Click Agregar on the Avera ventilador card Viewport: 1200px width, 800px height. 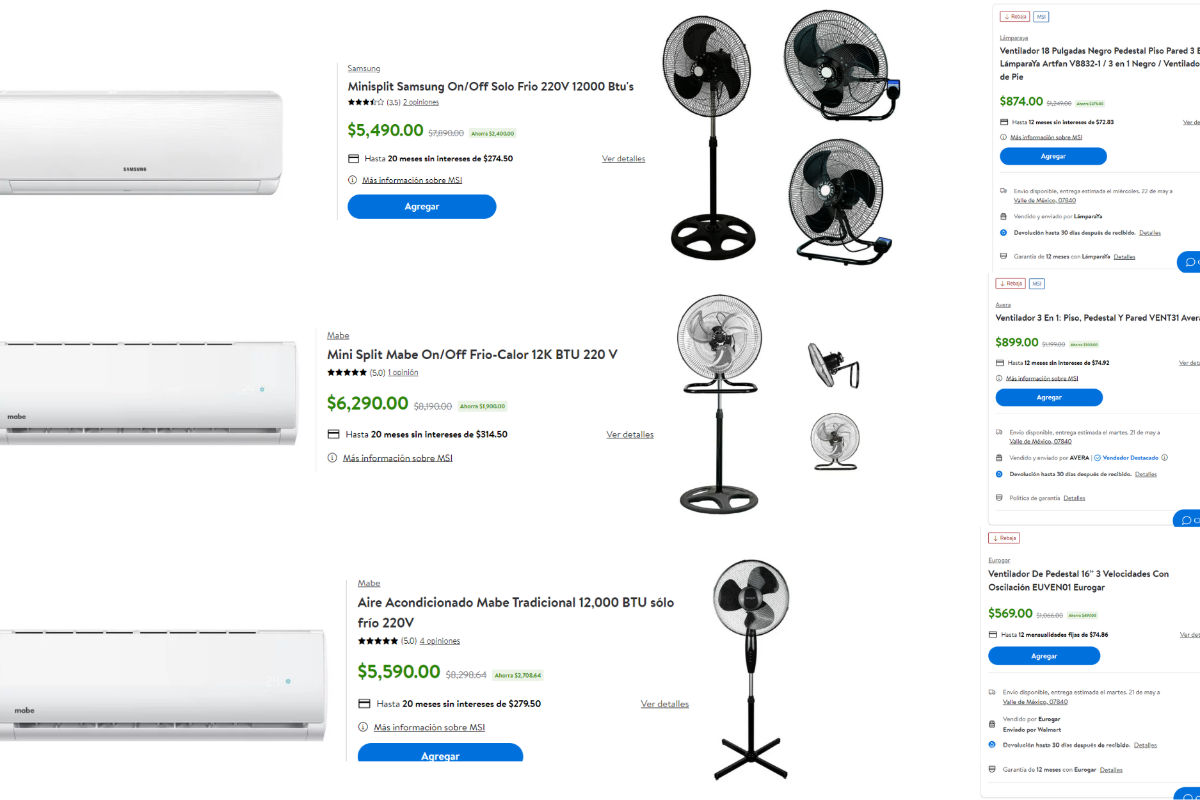click(1049, 397)
